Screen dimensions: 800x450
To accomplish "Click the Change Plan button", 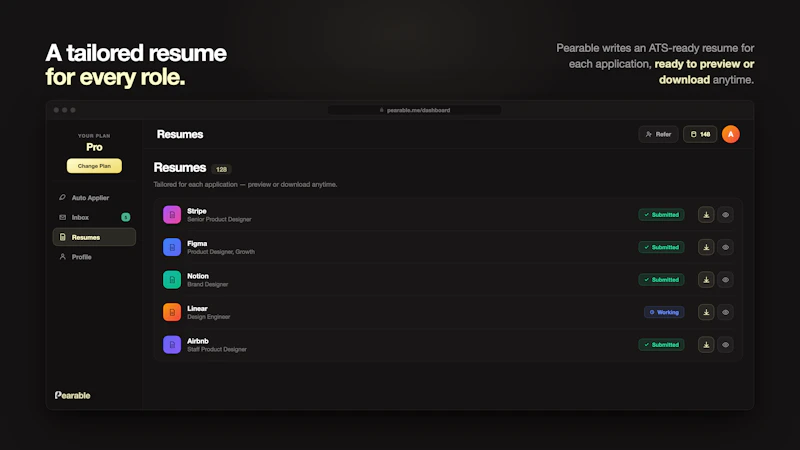I will (94, 166).
